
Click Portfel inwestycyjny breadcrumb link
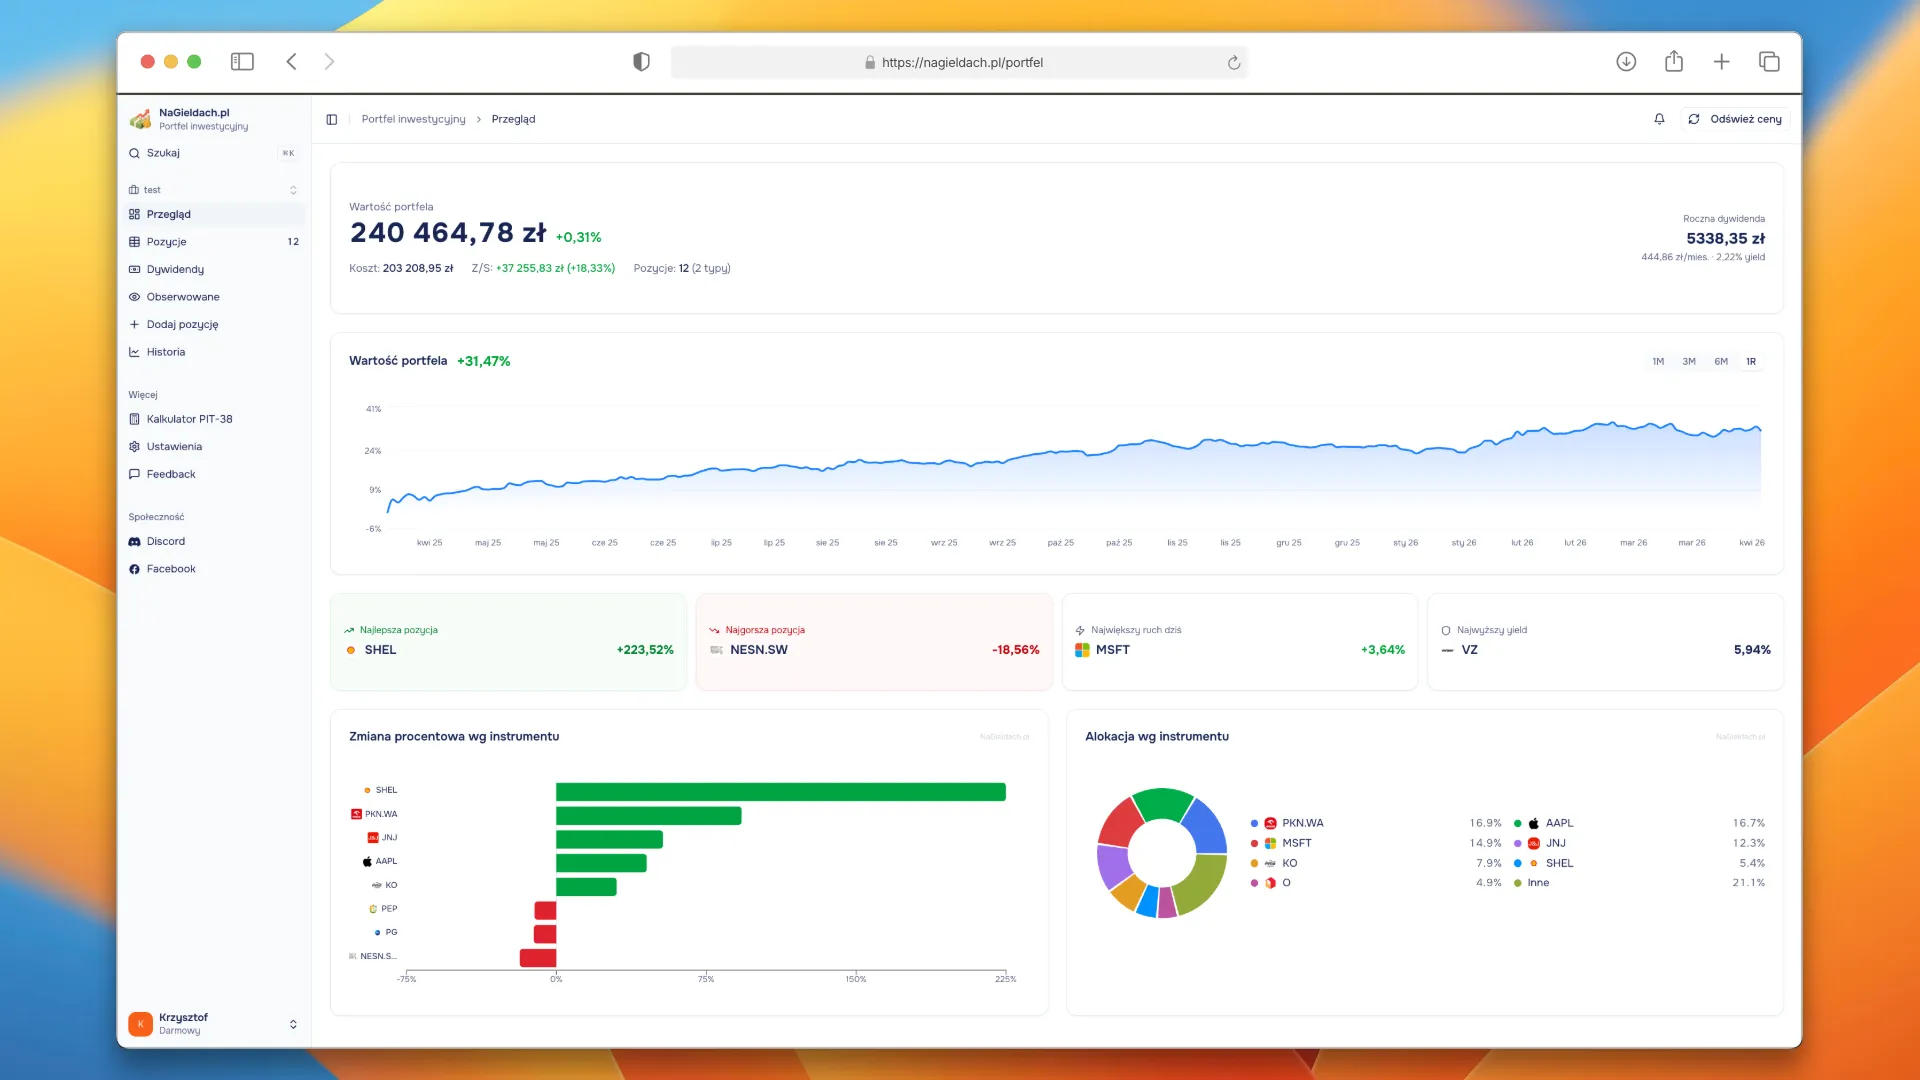pyautogui.click(x=413, y=119)
